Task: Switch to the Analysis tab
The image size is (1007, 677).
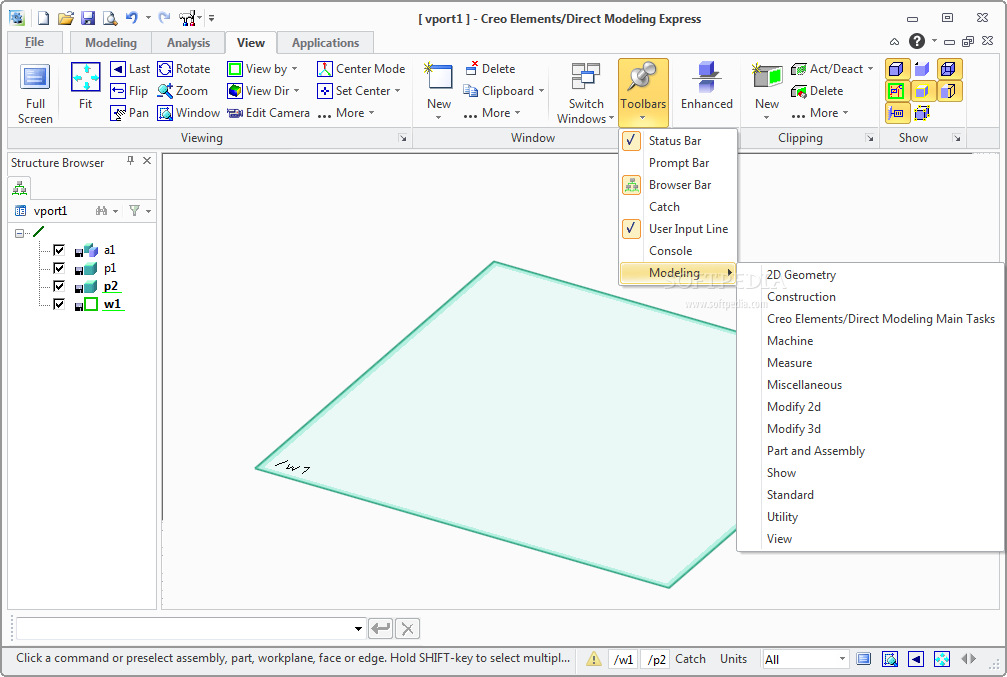Action: [x=188, y=43]
